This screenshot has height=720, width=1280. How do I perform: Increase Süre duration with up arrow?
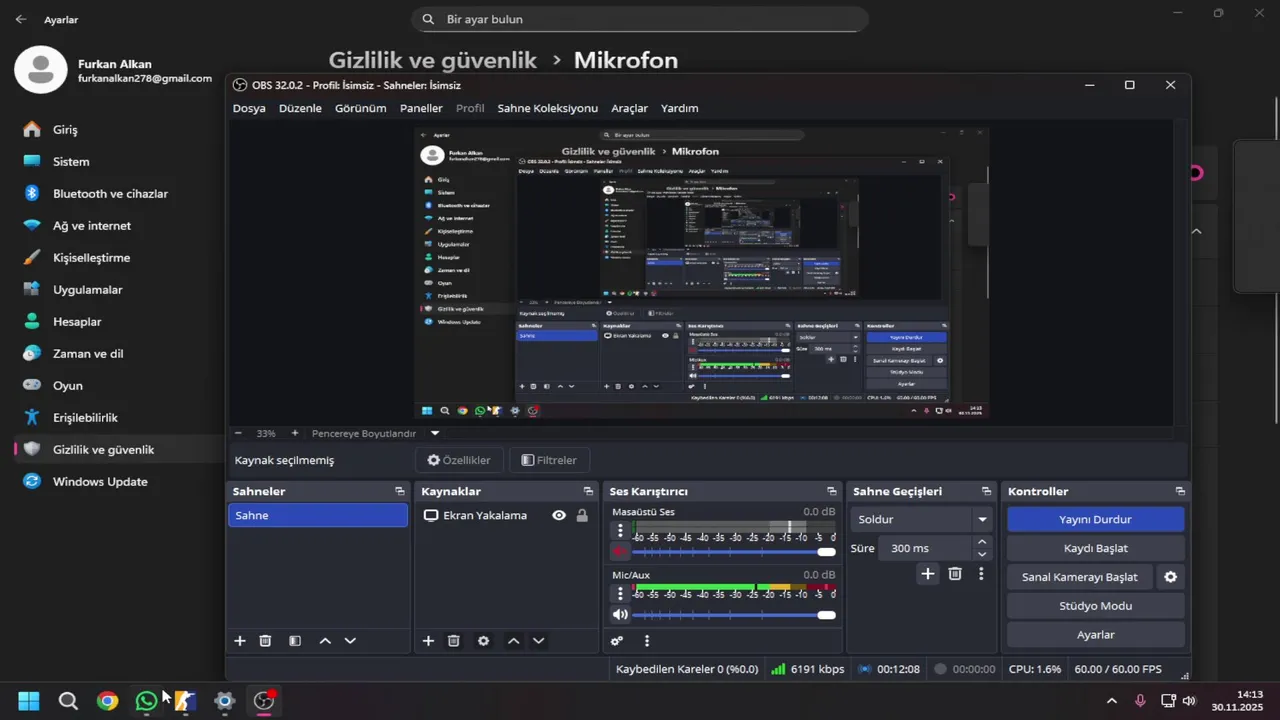tap(982, 542)
